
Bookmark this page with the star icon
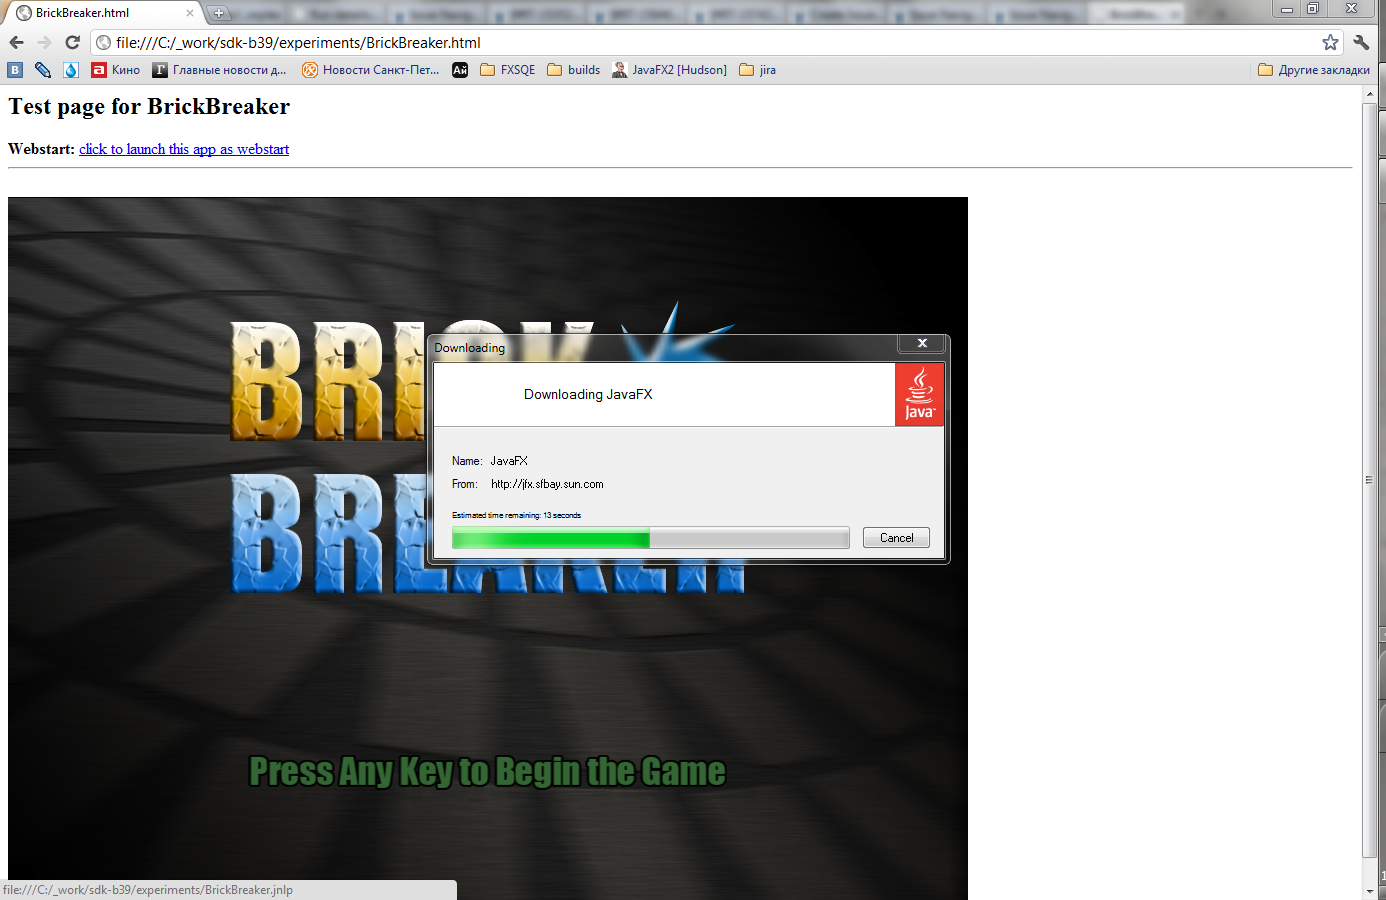tap(1330, 42)
